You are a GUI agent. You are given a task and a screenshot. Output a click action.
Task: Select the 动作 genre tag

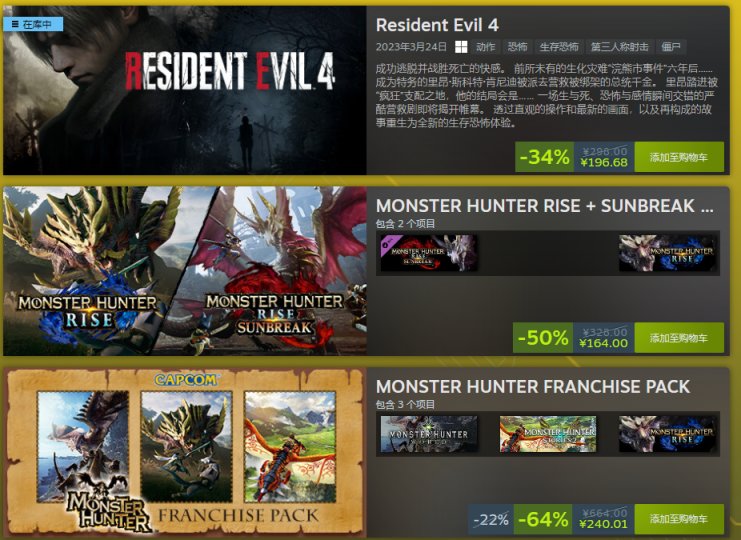[x=485, y=47]
